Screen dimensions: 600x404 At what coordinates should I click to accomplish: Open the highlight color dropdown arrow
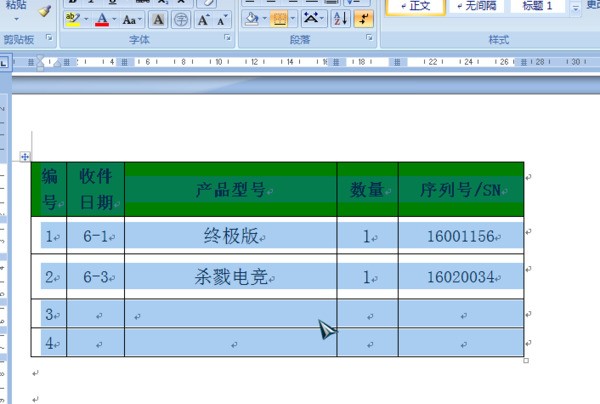coord(86,19)
